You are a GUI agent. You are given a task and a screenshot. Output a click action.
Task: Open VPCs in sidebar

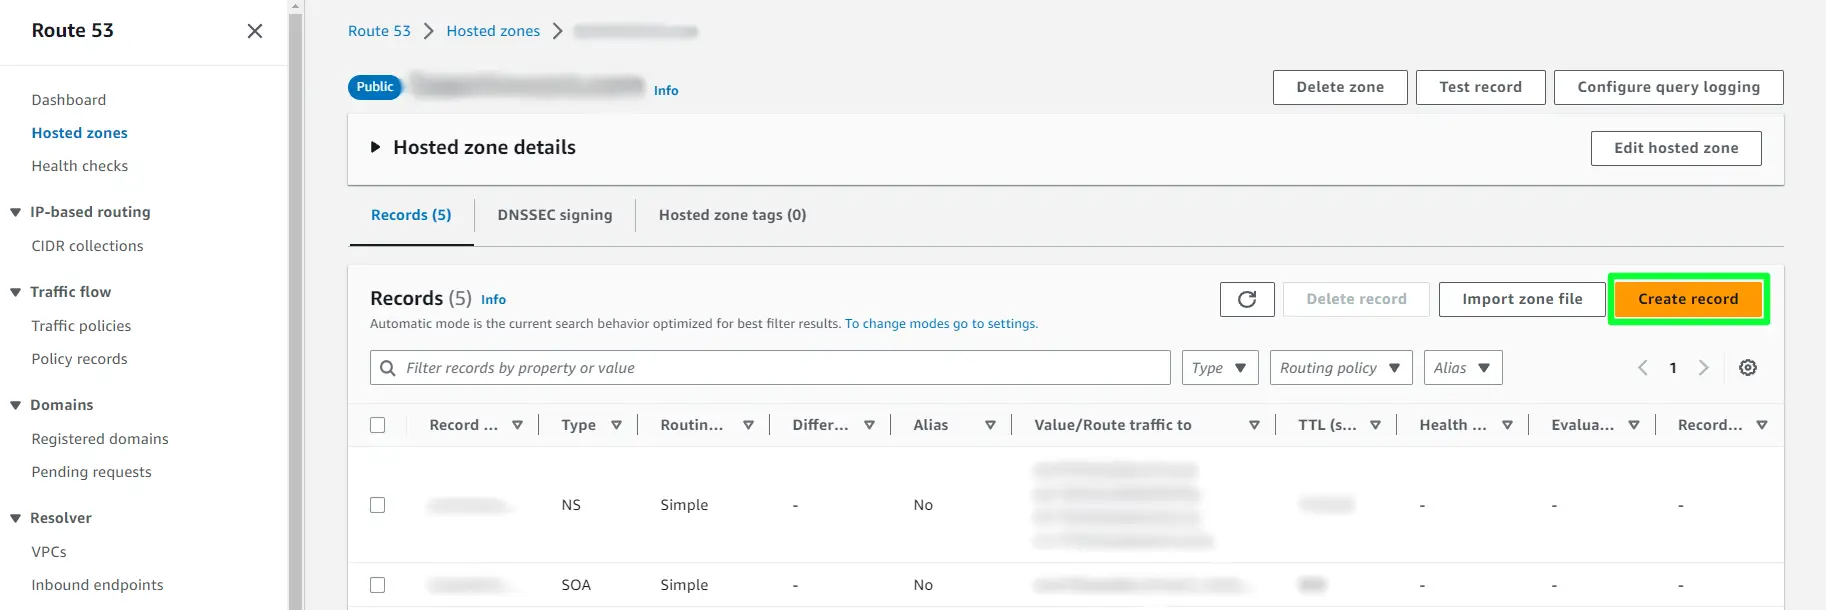[49, 552]
